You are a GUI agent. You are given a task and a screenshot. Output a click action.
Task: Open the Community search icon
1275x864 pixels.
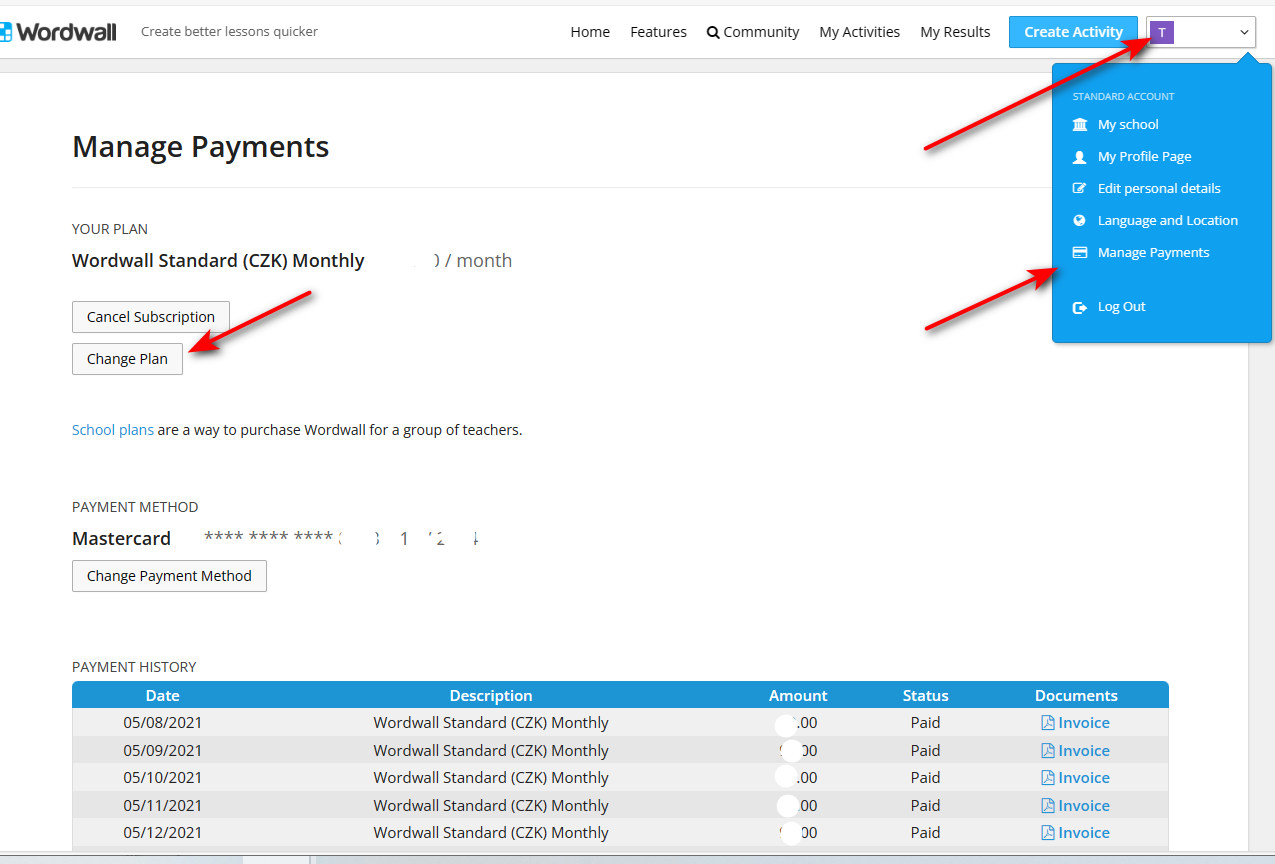click(x=713, y=32)
